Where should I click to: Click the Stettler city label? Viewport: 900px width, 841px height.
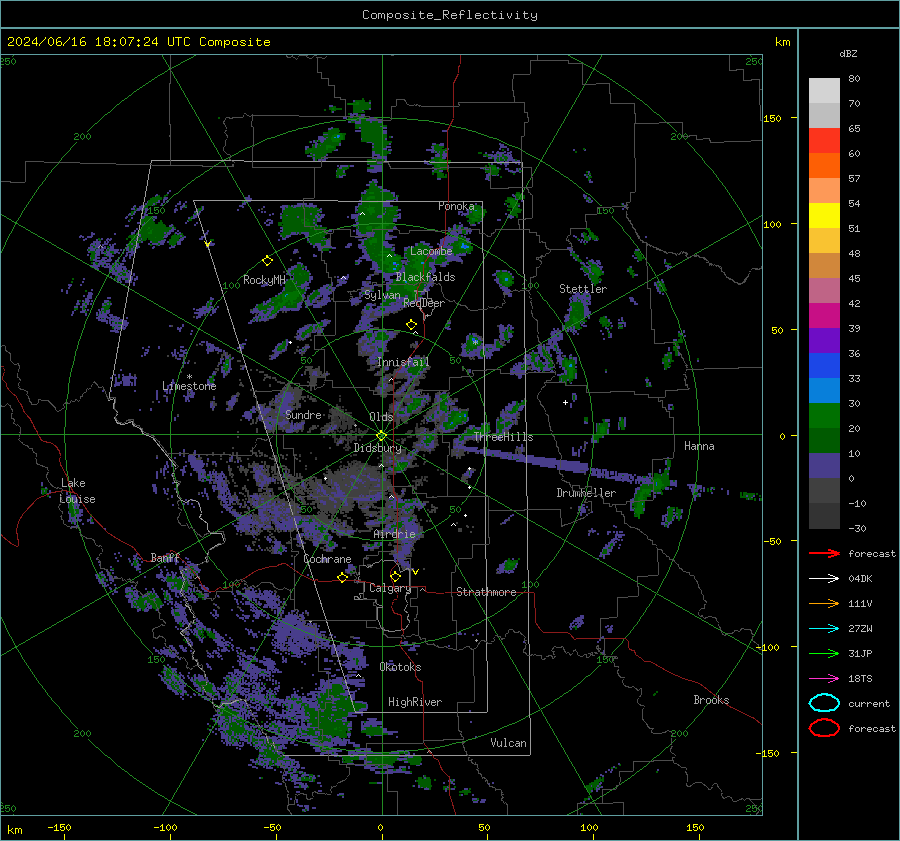click(x=583, y=289)
